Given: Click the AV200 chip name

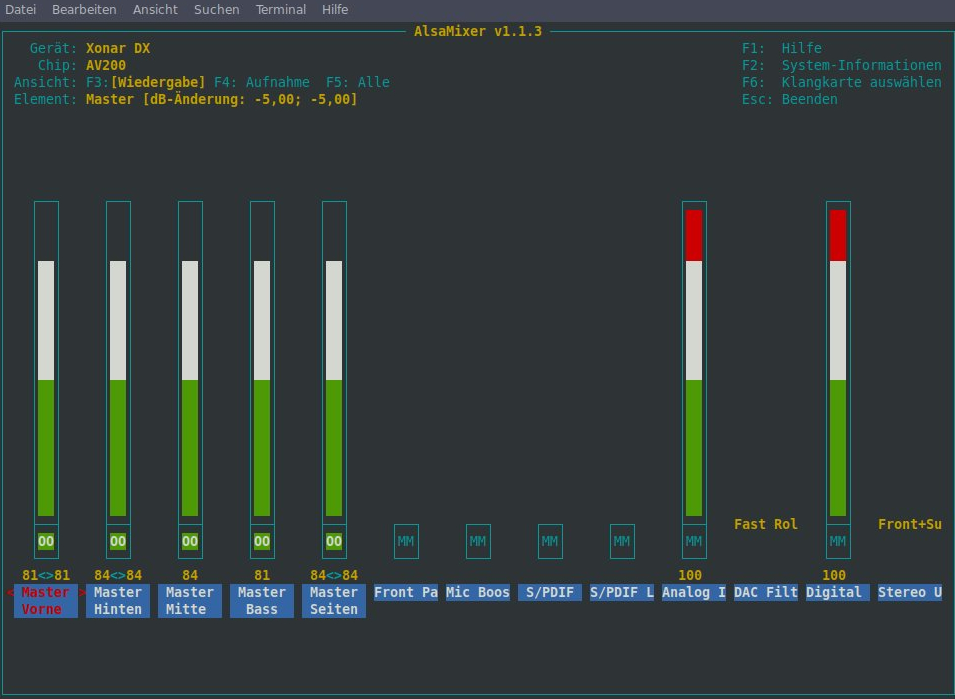Looking at the screenshot, I should (106, 65).
